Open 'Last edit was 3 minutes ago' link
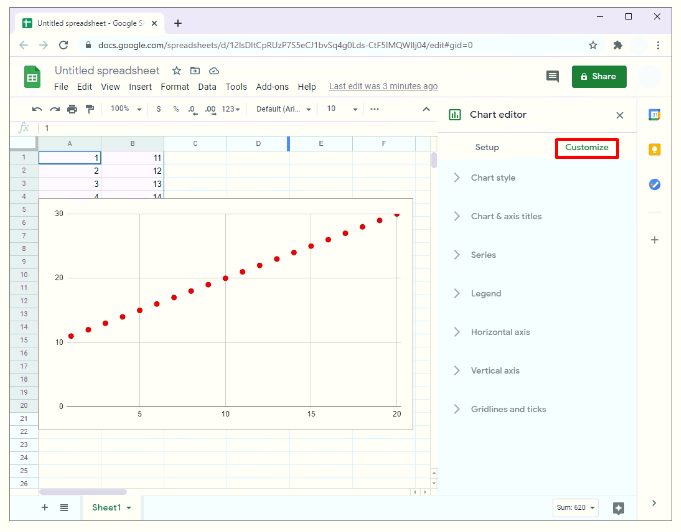 pyautogui.click(x=383, y=86)
